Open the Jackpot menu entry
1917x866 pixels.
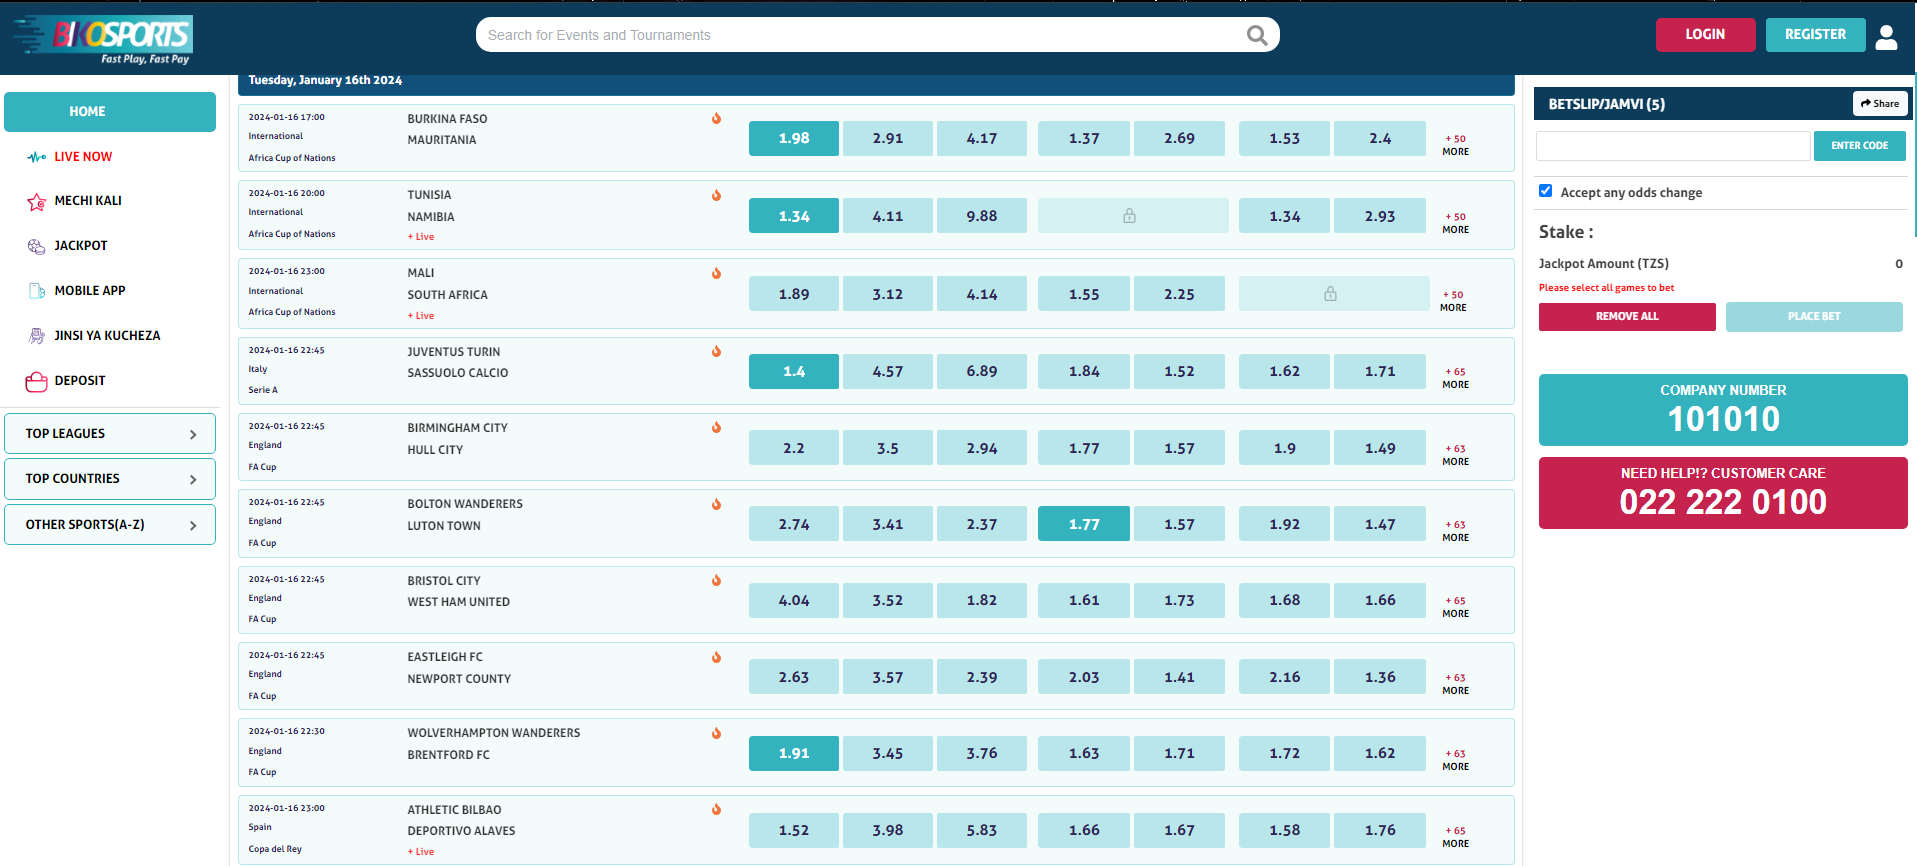[81, 246]
